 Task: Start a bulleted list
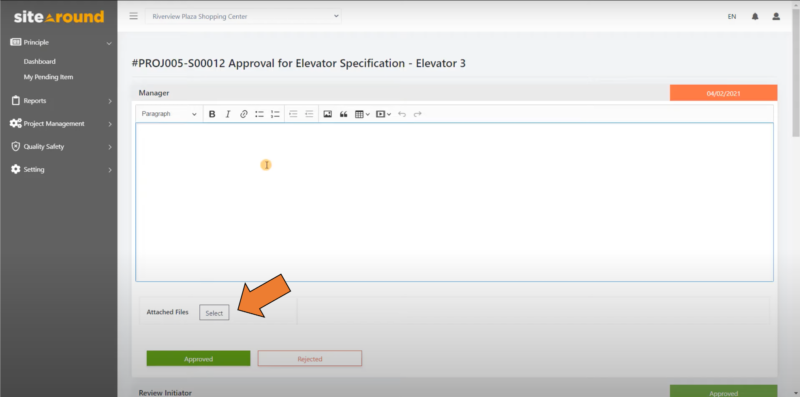259,114
